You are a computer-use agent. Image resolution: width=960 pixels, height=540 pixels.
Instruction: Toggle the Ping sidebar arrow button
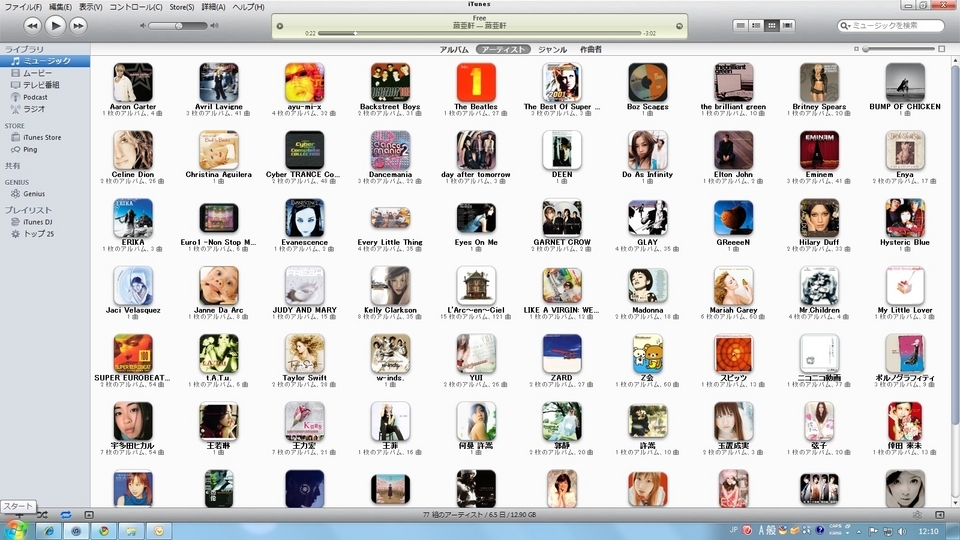[940, 516]
